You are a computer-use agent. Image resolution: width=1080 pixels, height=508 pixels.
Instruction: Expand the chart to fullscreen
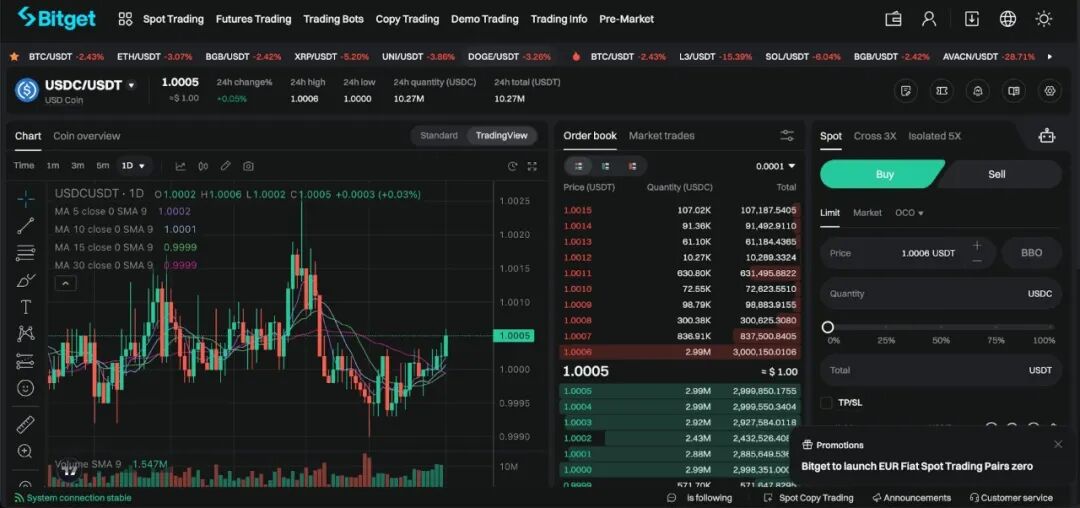pos(532,166)
